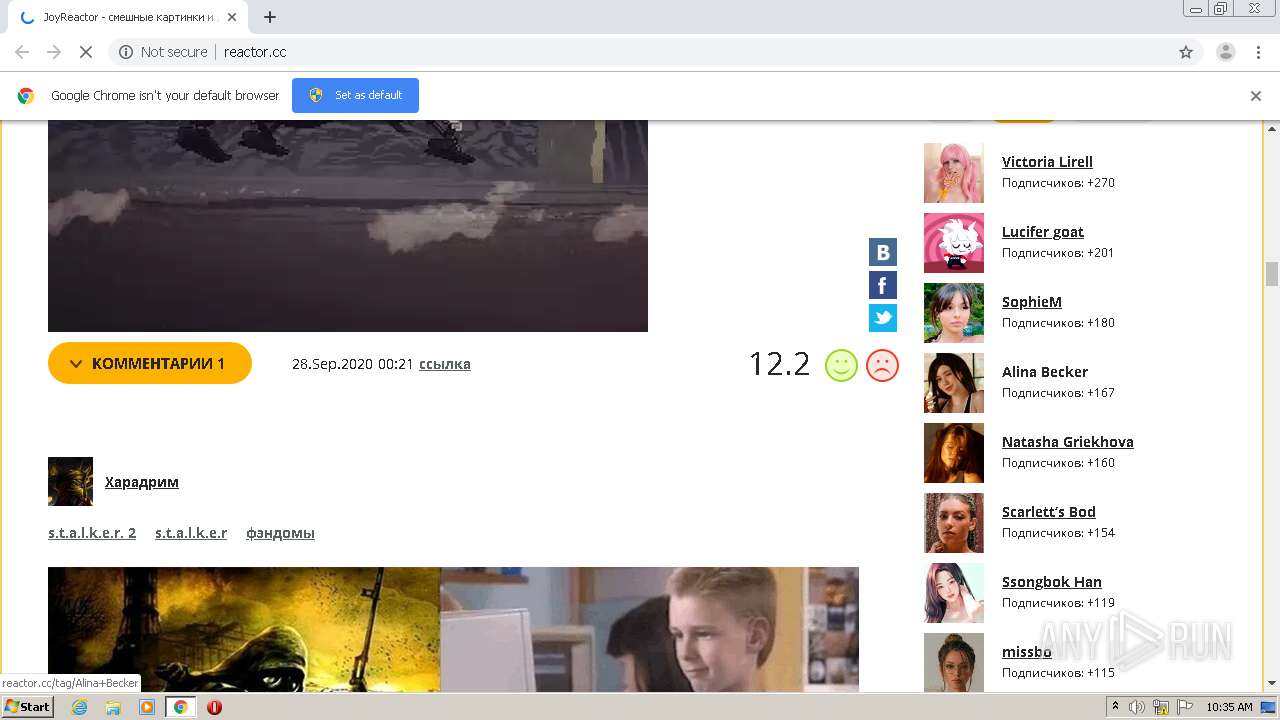Go back in browser history

tap(22, 52)
